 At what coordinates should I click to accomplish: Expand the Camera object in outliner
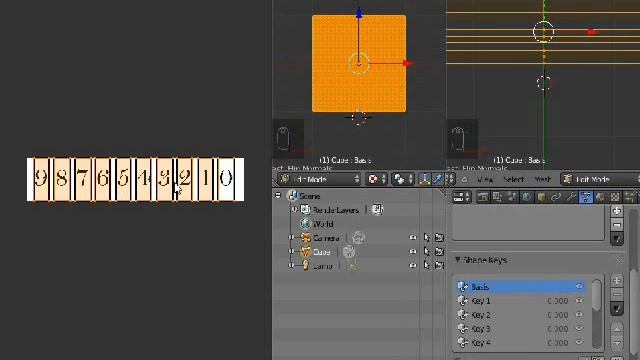tap(291, 238)
